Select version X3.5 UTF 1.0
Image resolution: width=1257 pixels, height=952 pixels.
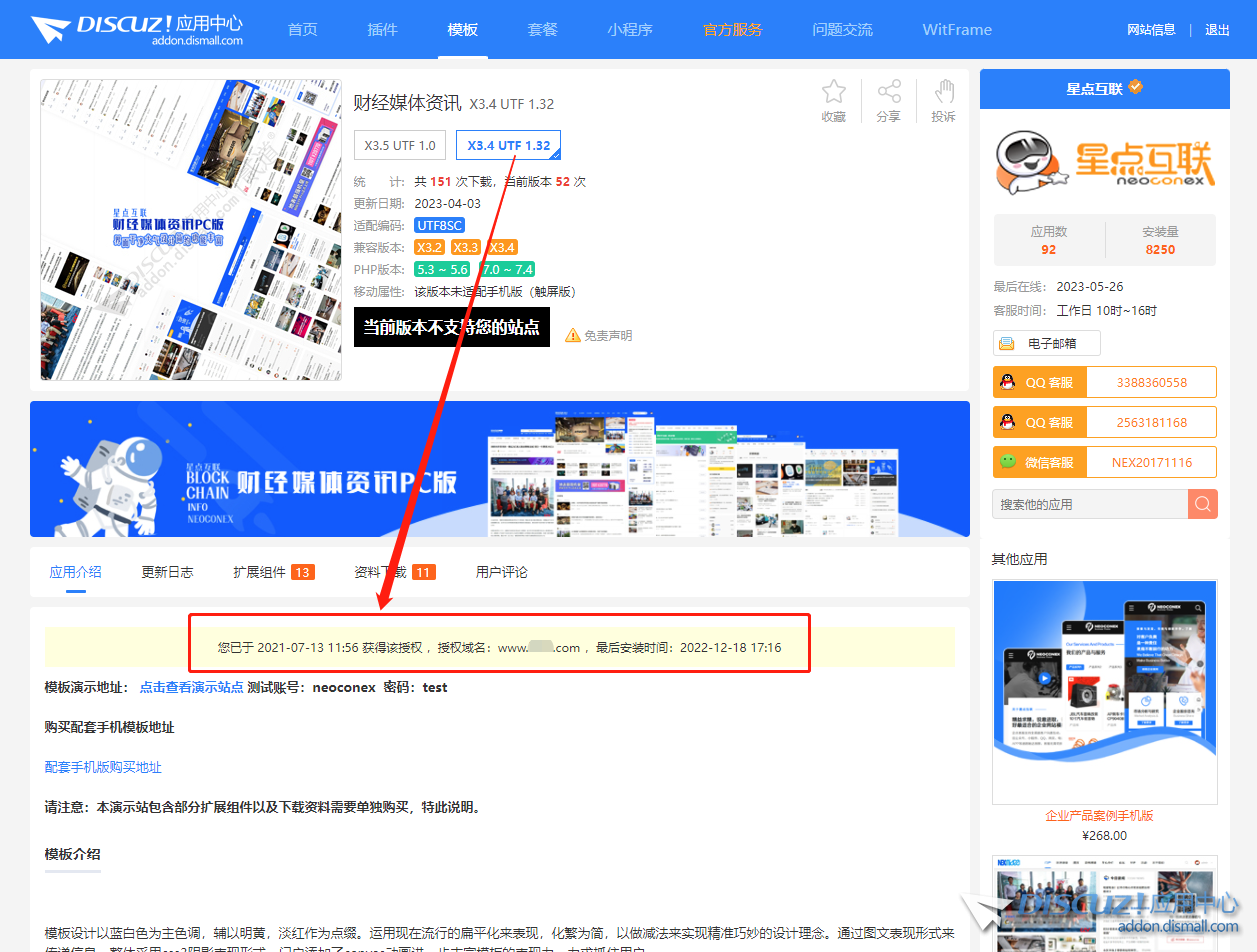tap(400, 145)
